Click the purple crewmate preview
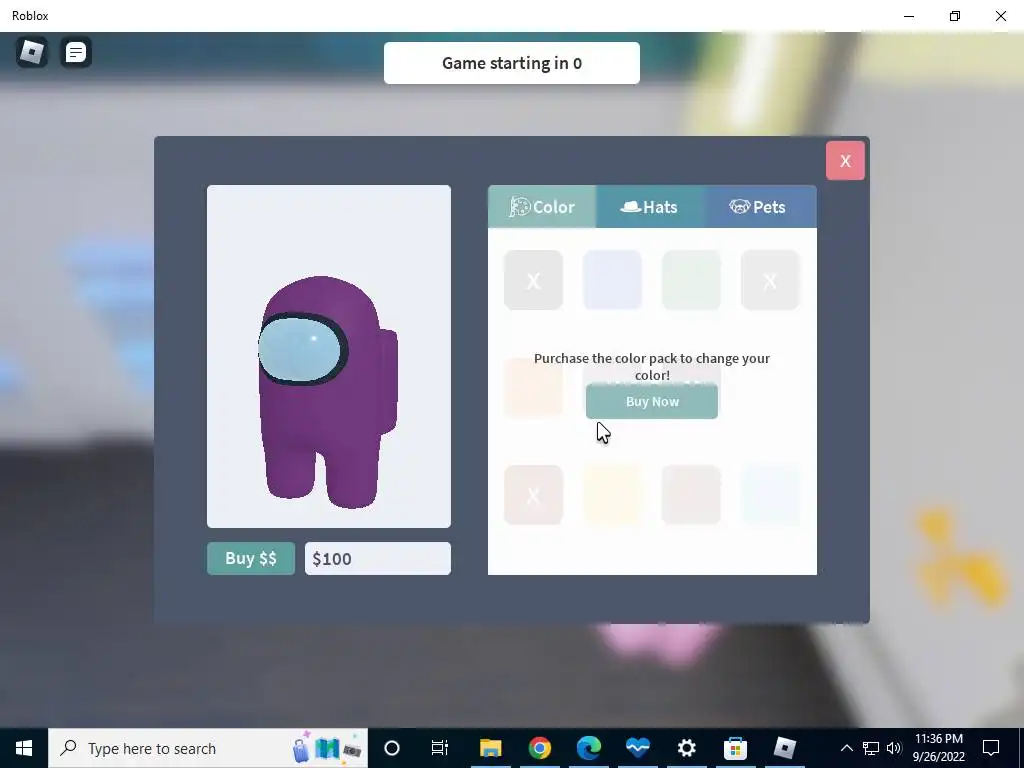The height and width of the screenshot is (768, 1024). coord(328,391)
